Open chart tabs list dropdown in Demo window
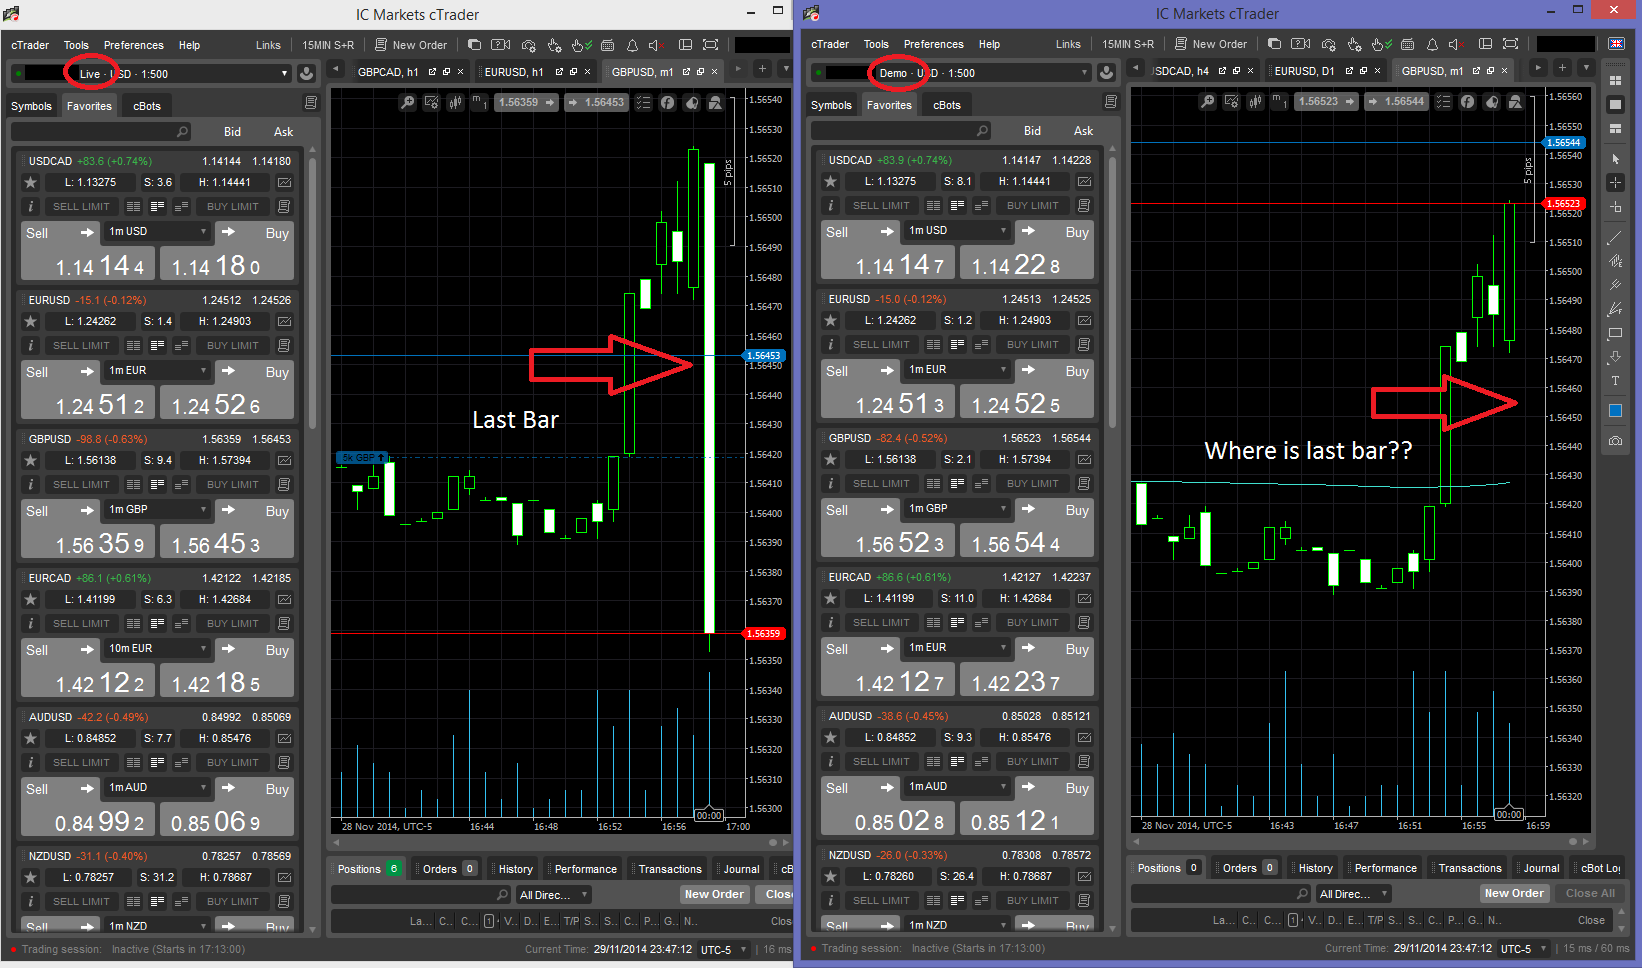Image resolution: width=1642 pixels, height=968 pixels. click(1586, 68)
